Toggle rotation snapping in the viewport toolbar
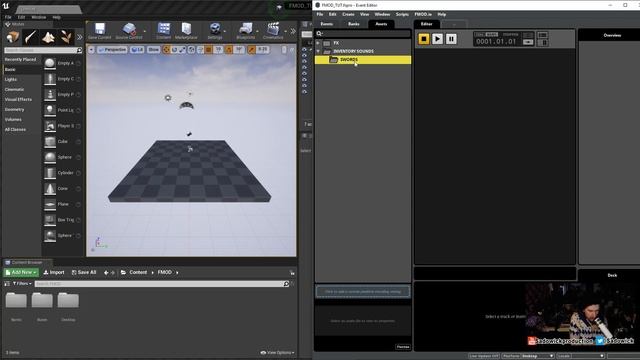The width and height of the screenshot is (640, 360). click(229, 50)
